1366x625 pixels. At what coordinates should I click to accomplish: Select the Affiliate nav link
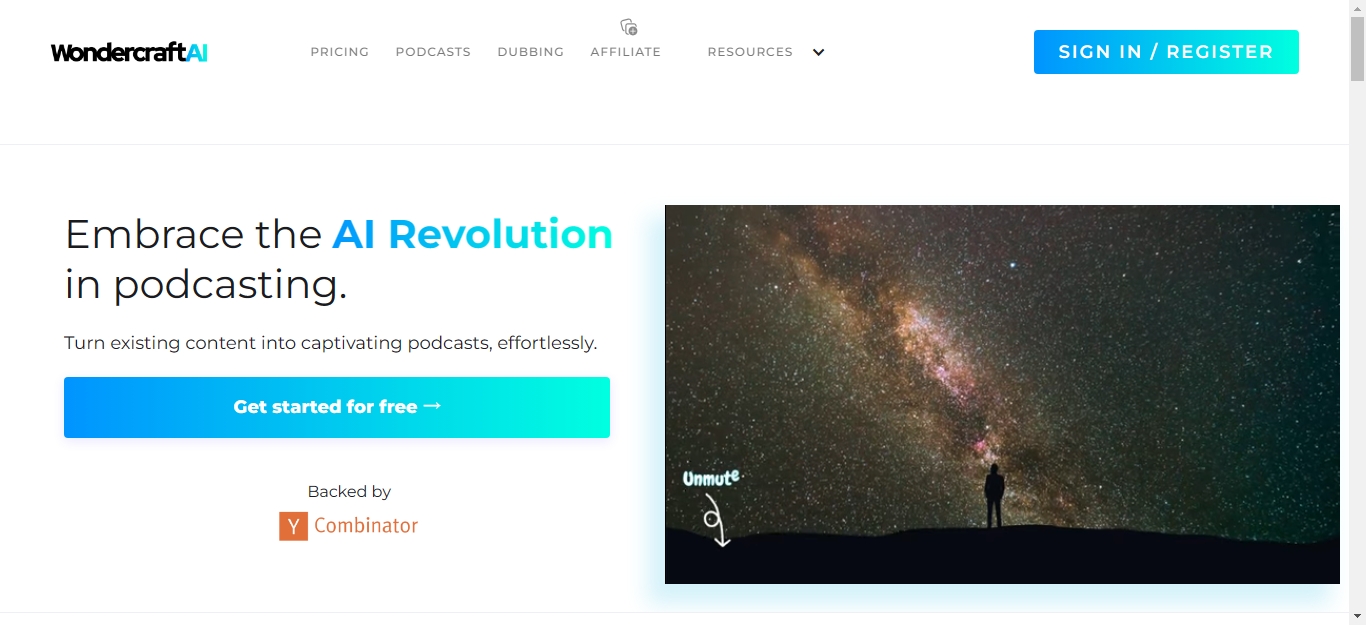(x=626, y=52)
